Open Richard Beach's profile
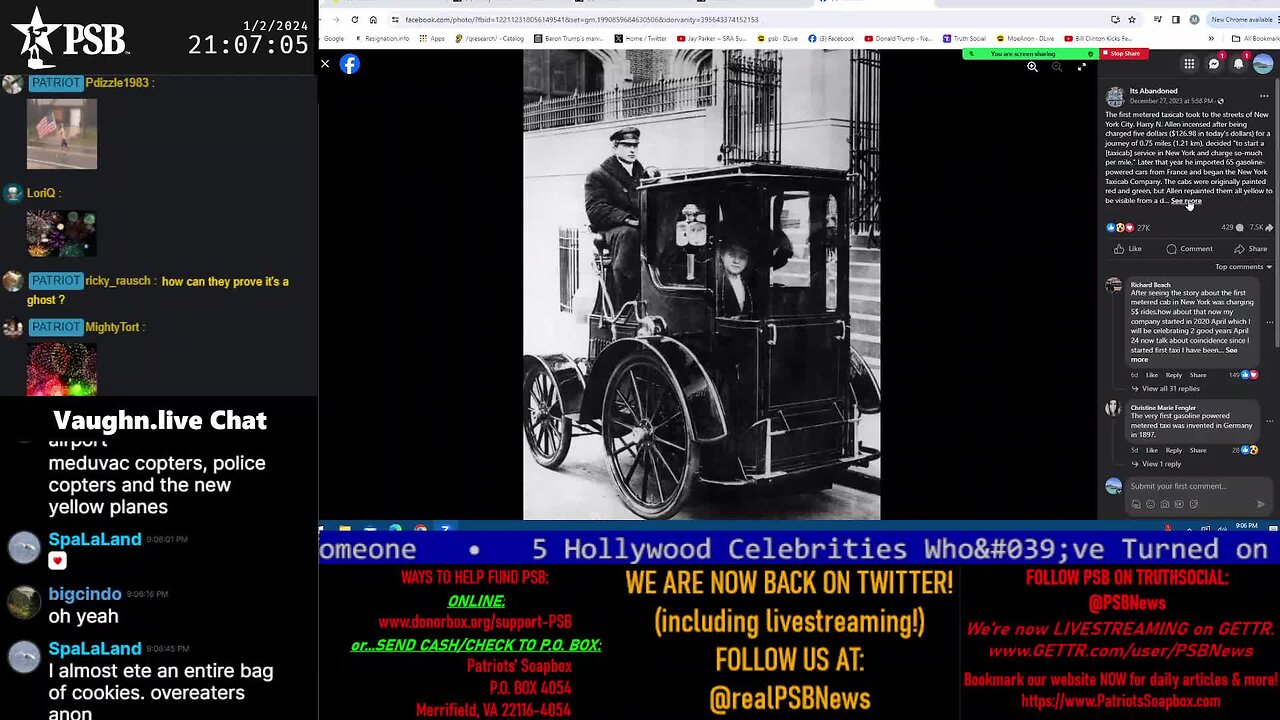This screenshot has height=720, width=1280. click(1151, 285)
